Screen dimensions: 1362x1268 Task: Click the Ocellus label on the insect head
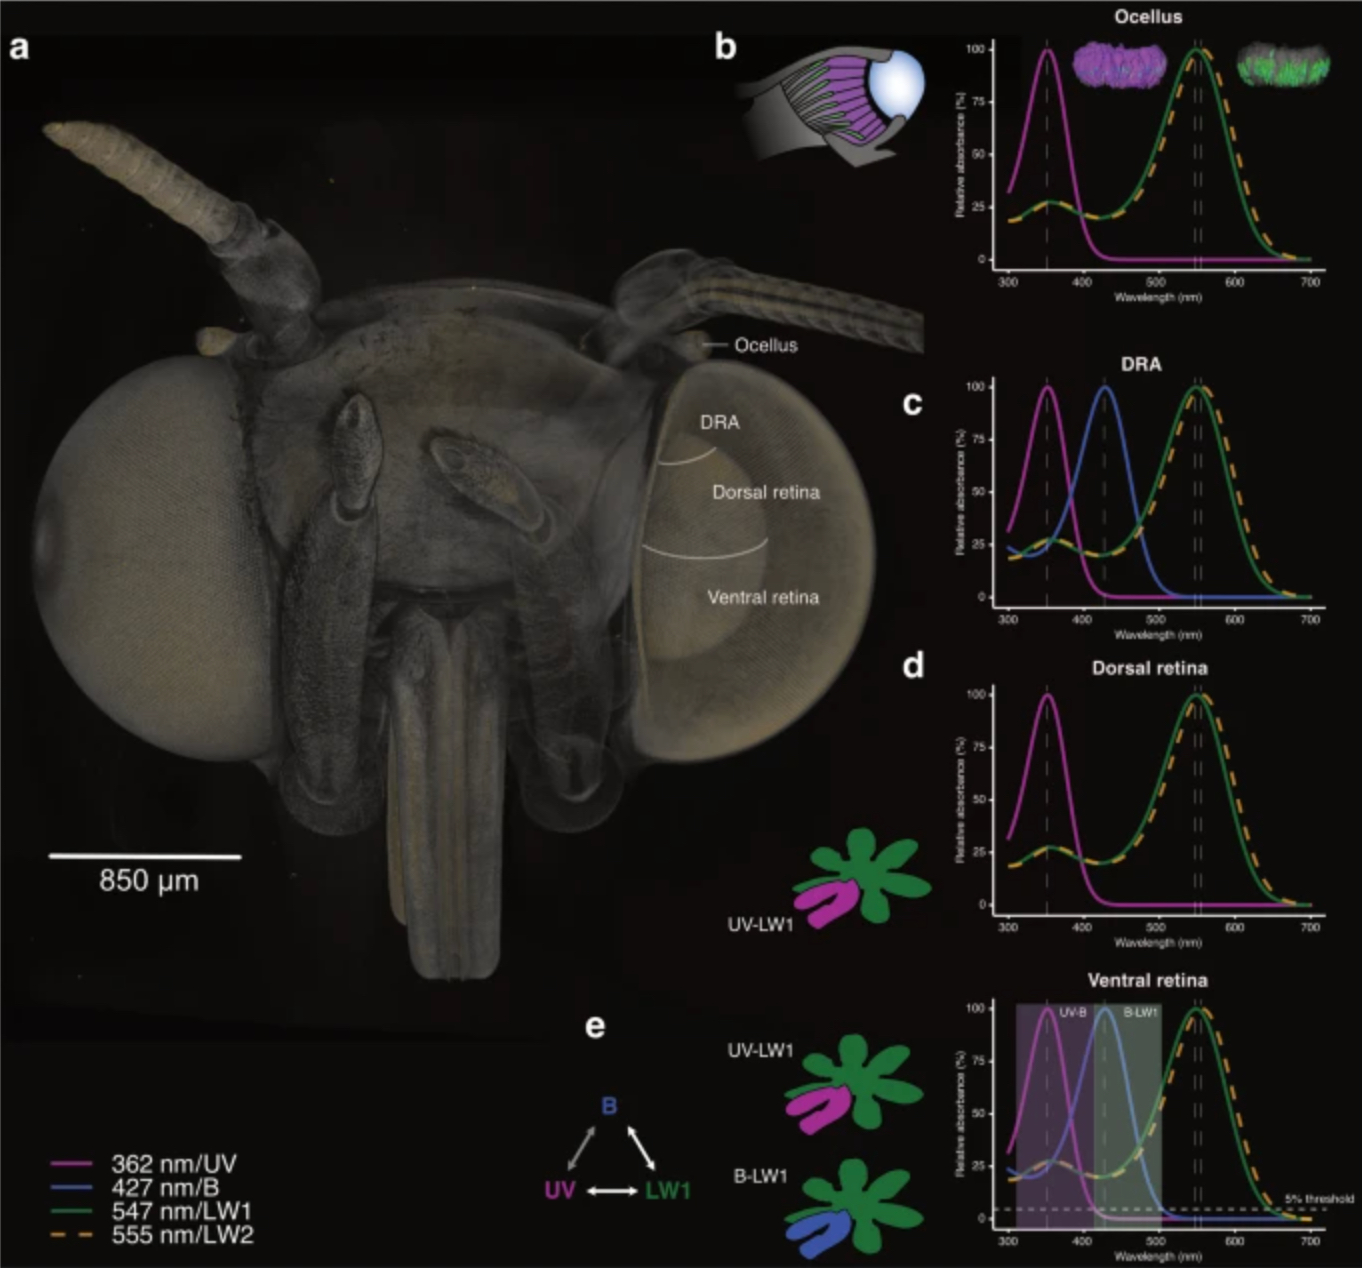765,346
